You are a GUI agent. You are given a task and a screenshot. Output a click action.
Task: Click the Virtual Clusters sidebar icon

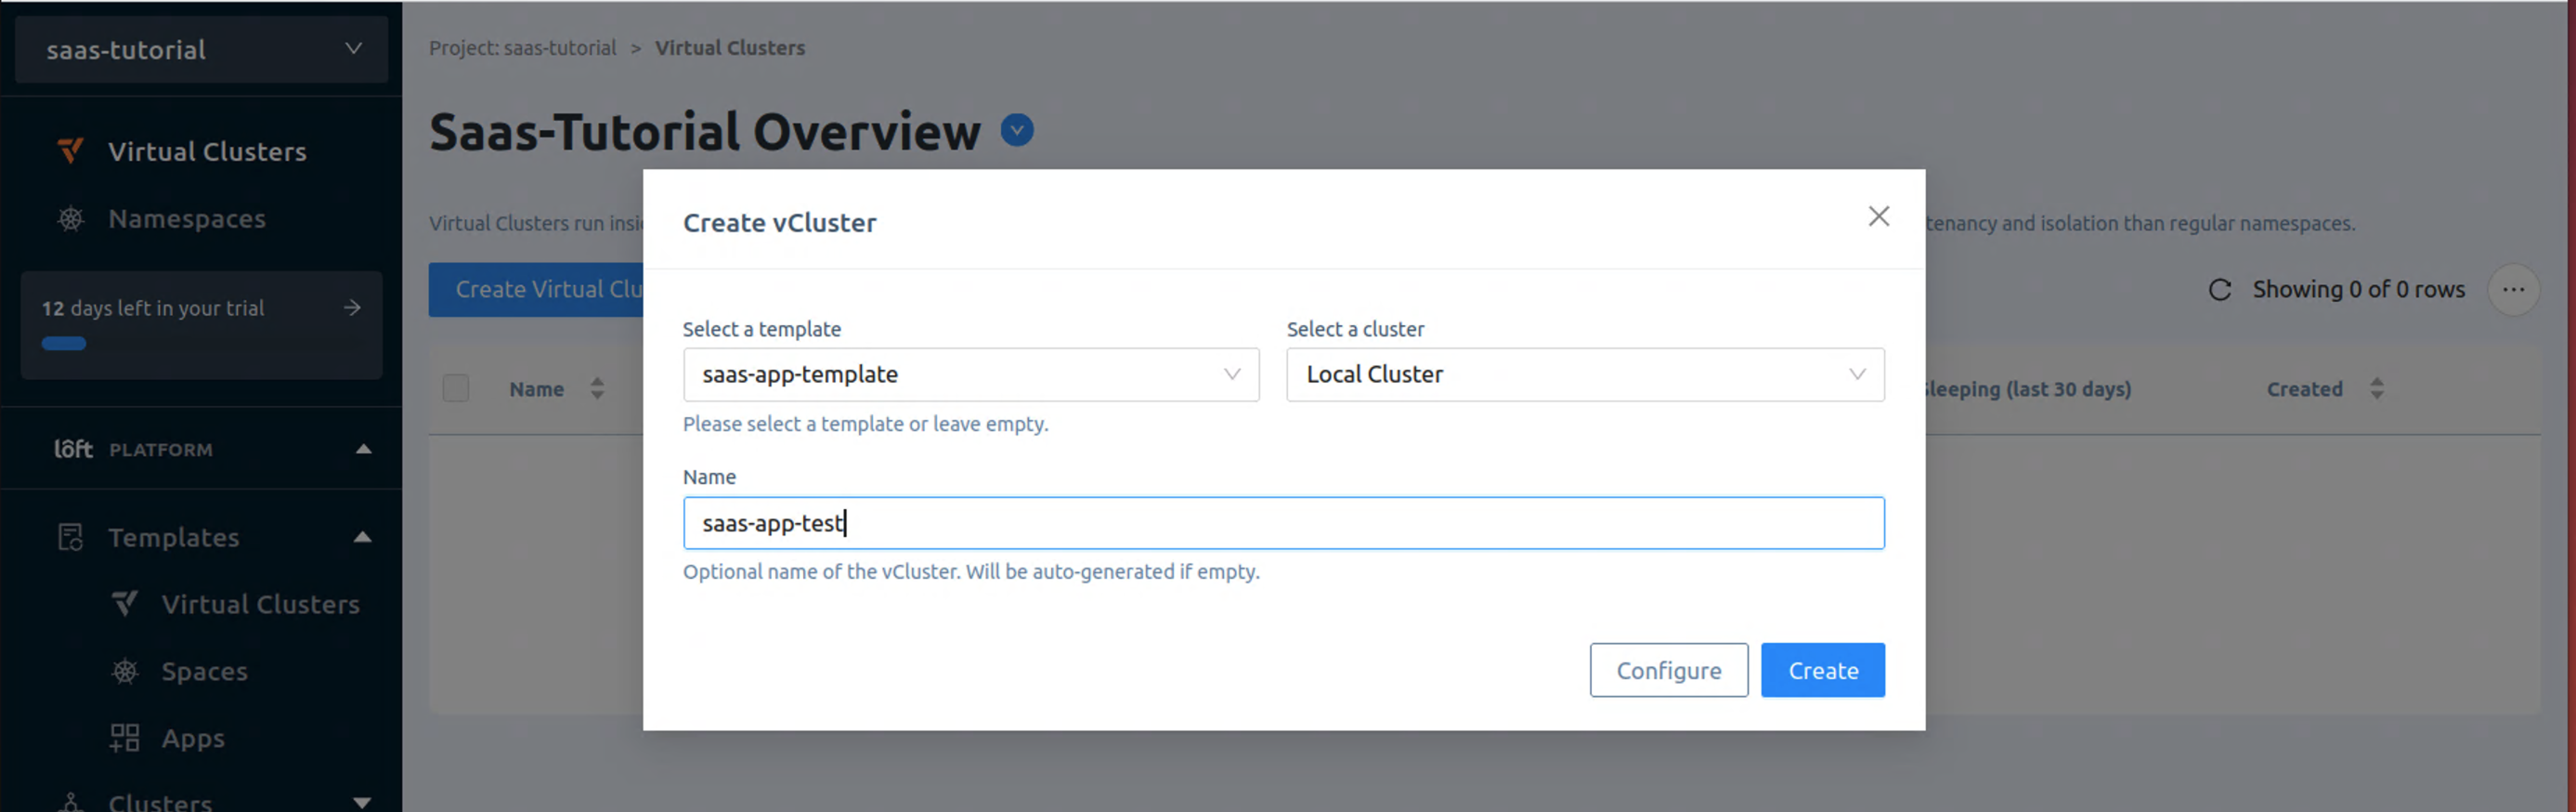[x=70, y=151]
